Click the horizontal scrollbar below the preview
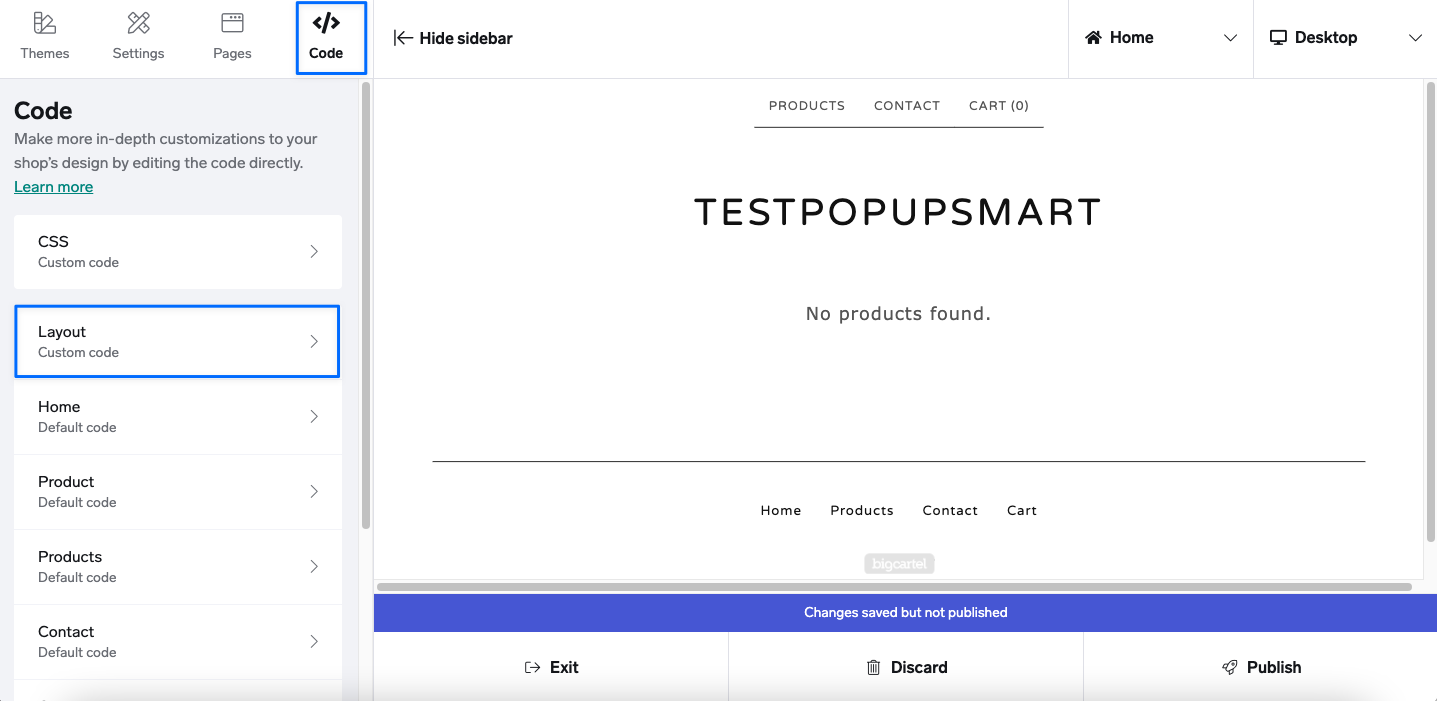 click(x=894, y=587)
